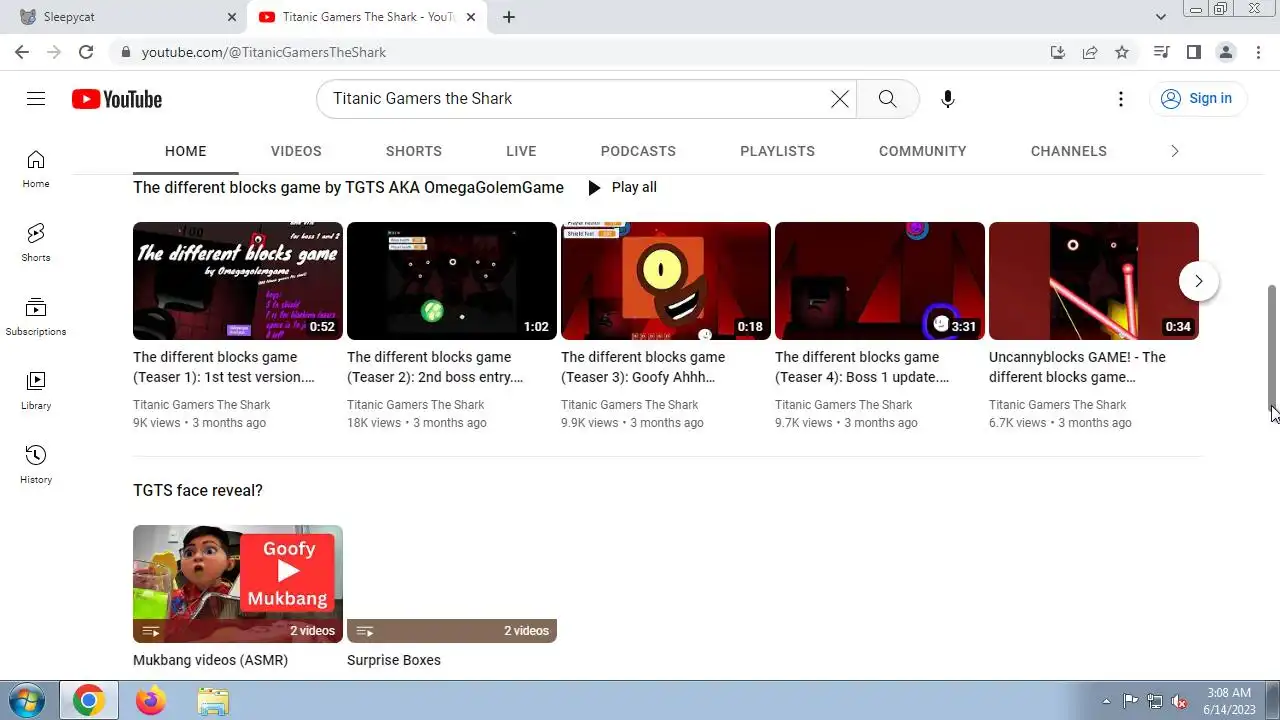This screenshot has width=1280, height=720.
Task: Open the Chrome three-dot menu
Action: (1258, 52)
